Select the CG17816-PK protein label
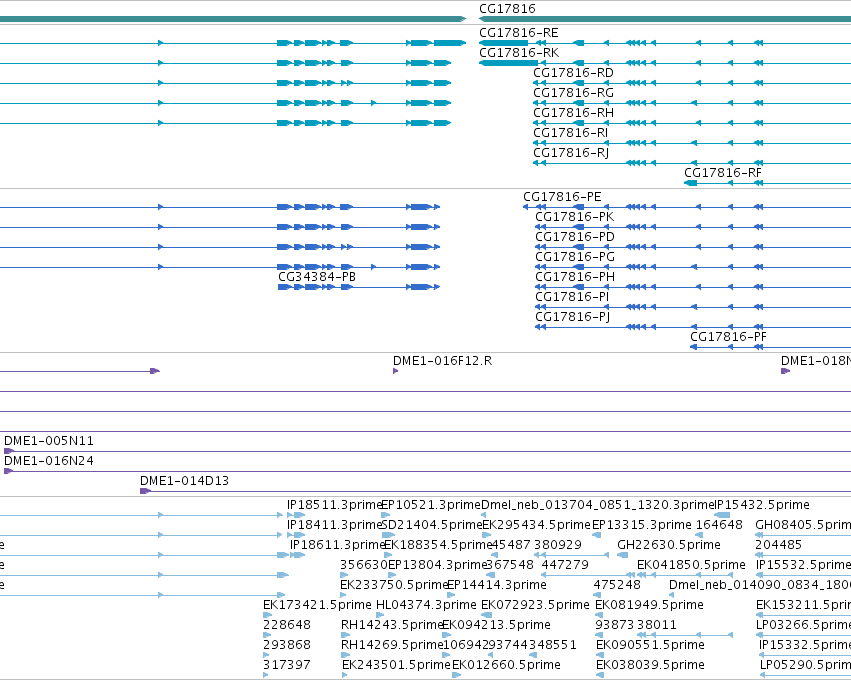Image resolution: width=851 pixels, height=680 pixels. click(575, 217)
